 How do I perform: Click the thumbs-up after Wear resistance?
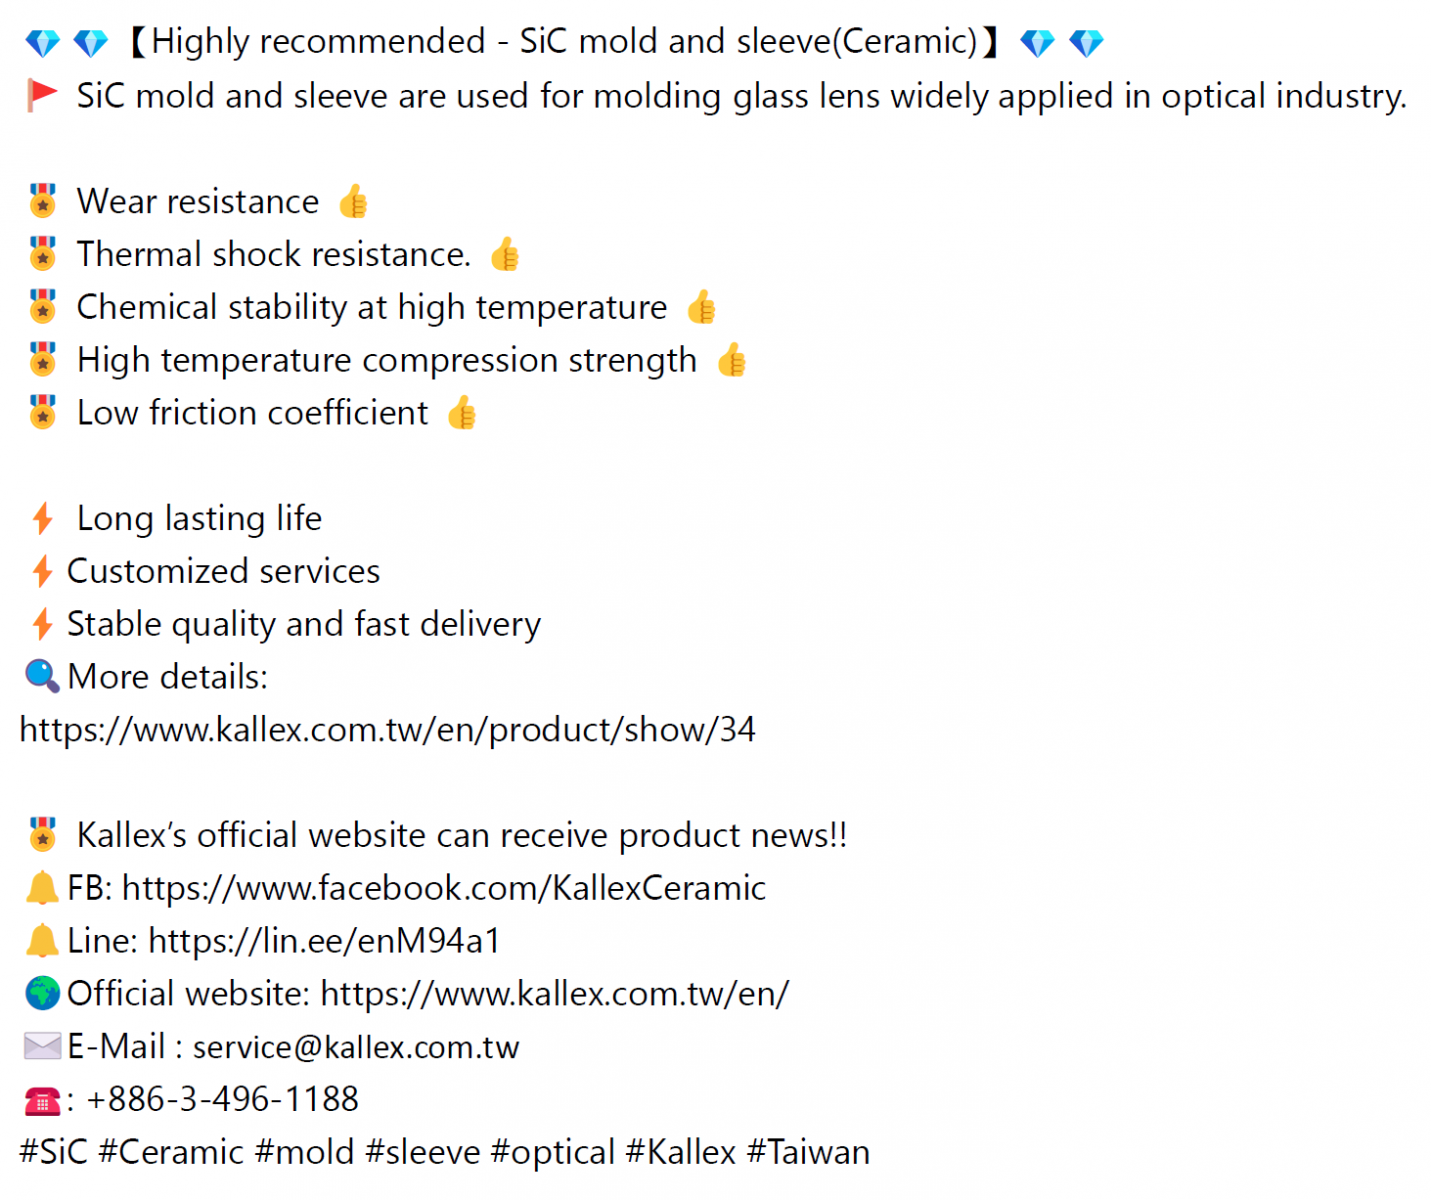coord(353,202)
